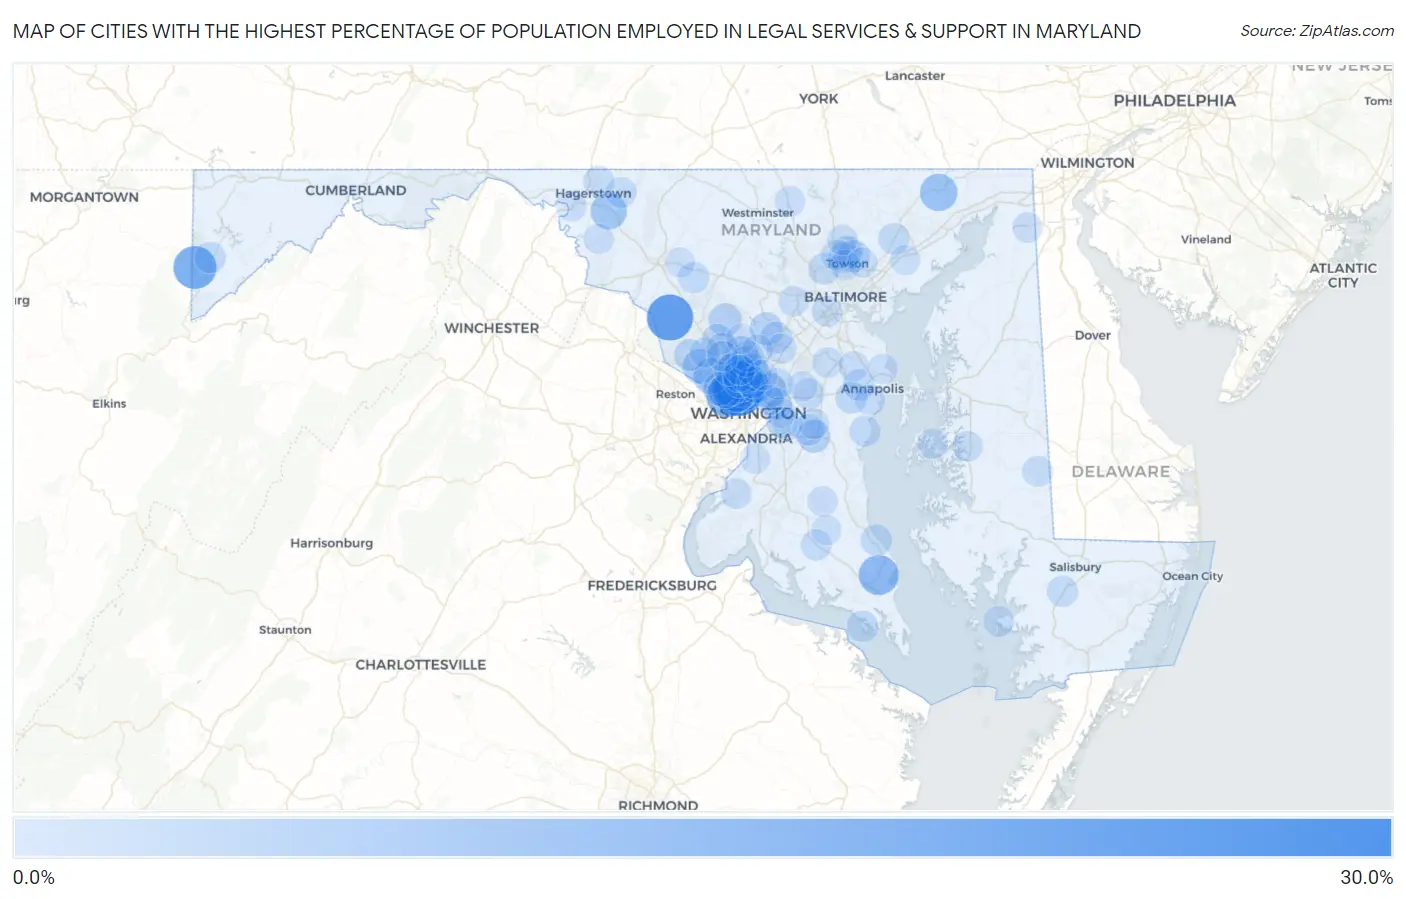Click the Ocean City label

[1192, 576]
